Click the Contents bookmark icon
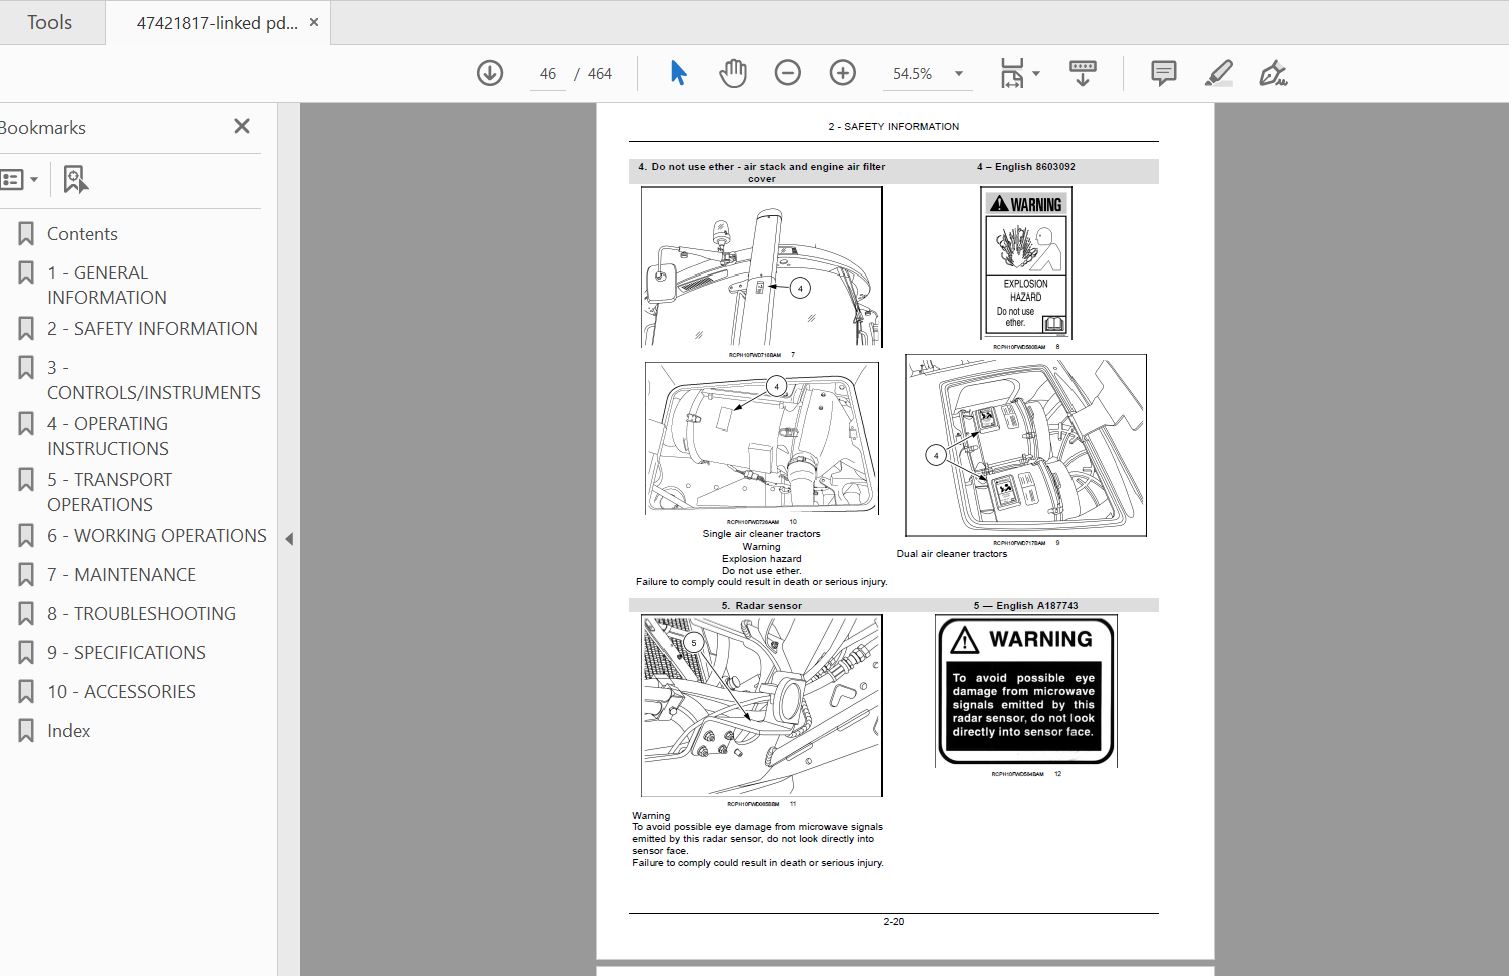Image resolution: width=1509 pixels, height=976 pixels. click(x=26, y=234)
